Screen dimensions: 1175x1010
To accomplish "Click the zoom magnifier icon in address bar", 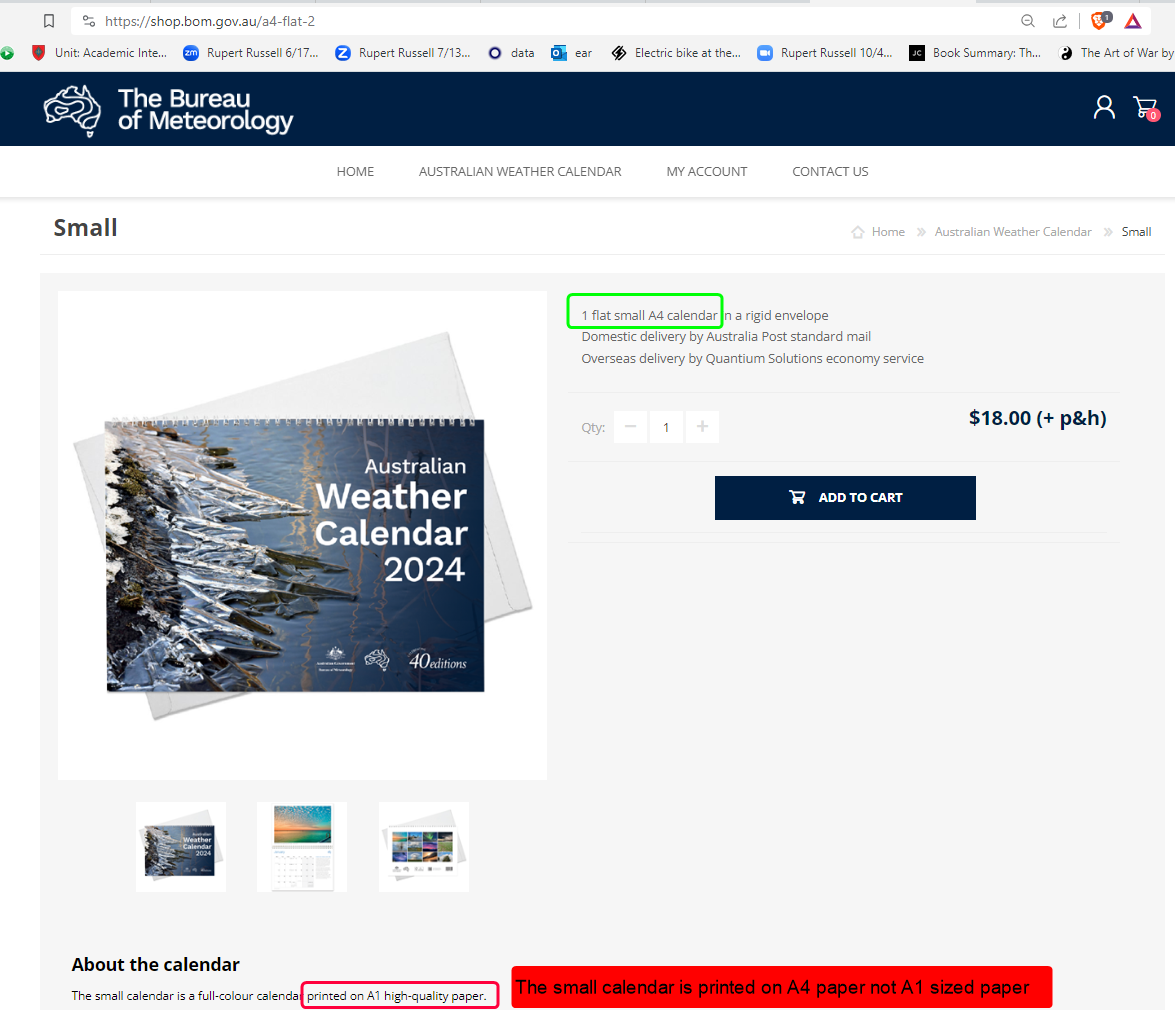I will pyautogui.click(x=1028, y=21).
